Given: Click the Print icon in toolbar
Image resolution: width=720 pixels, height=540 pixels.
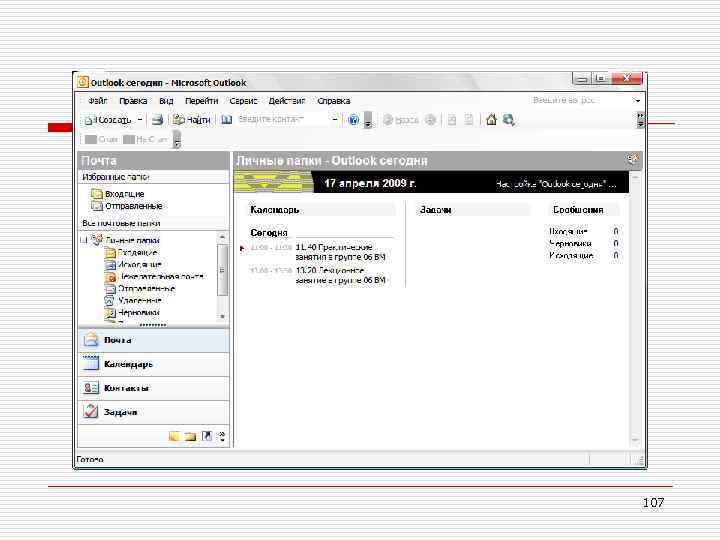Looking at the screenshot, I should point(157,120).
